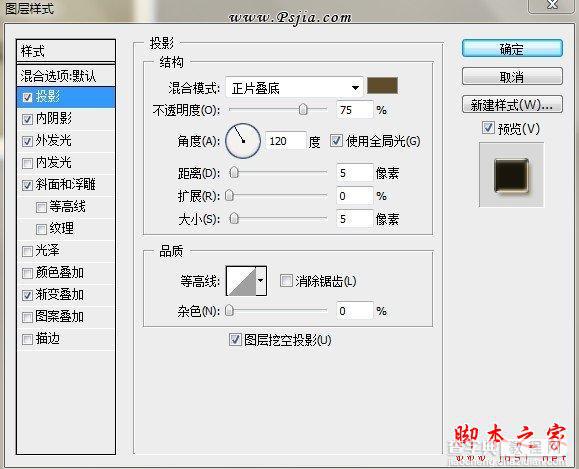Select the 内阴影 label in styles list
579x469 pixels.
pos(54,119)
